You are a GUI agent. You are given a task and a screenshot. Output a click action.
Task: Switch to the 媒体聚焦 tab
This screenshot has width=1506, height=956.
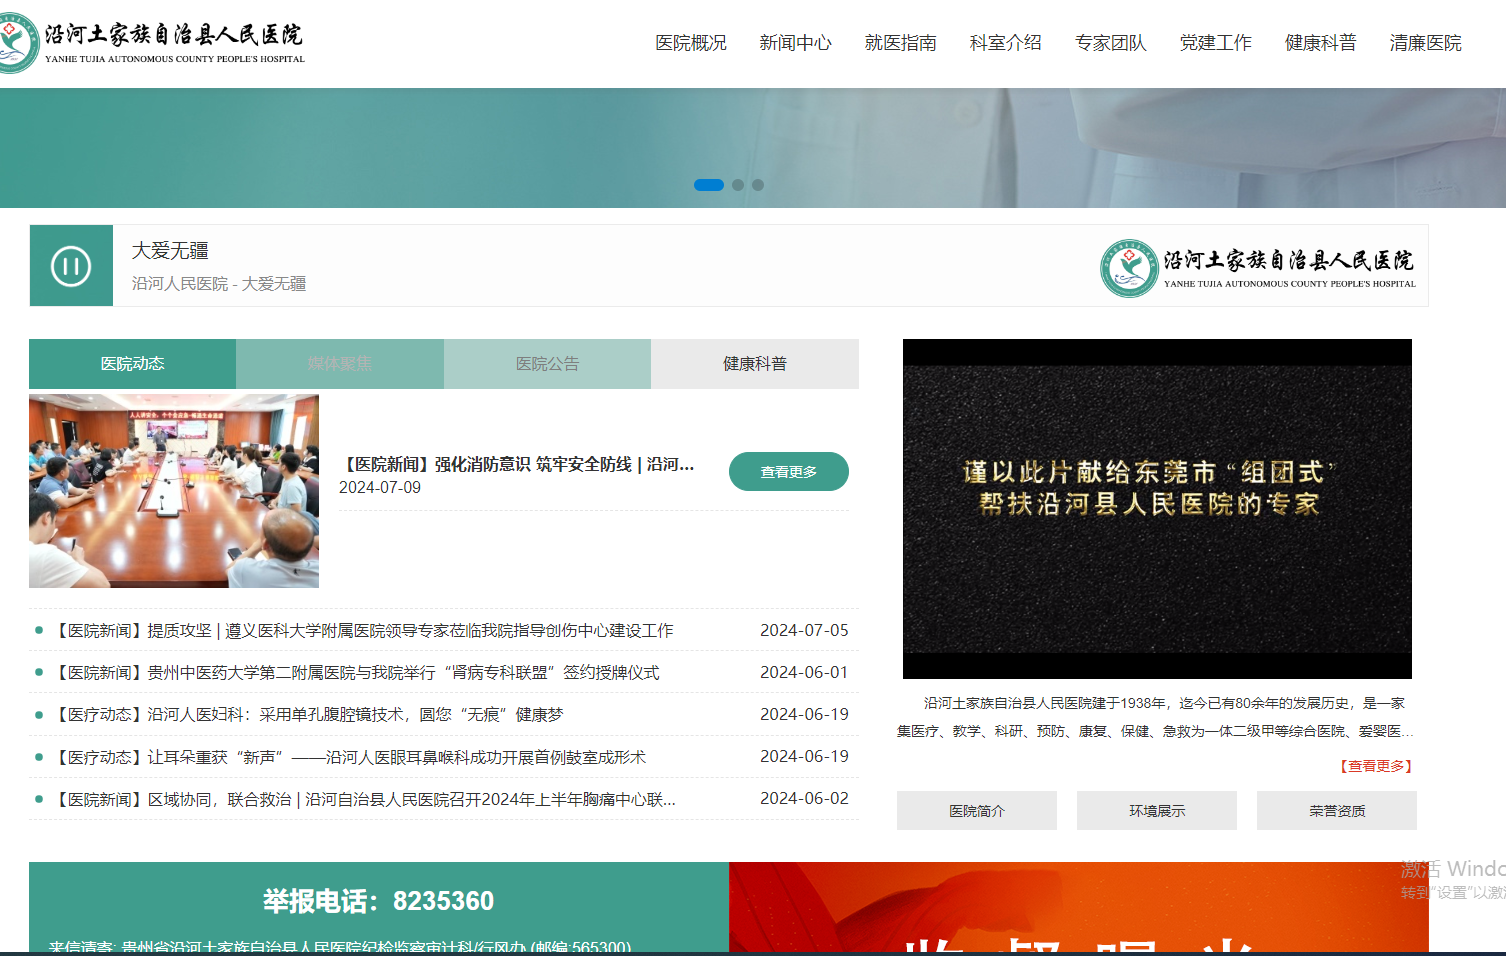[x=340, y=364]
